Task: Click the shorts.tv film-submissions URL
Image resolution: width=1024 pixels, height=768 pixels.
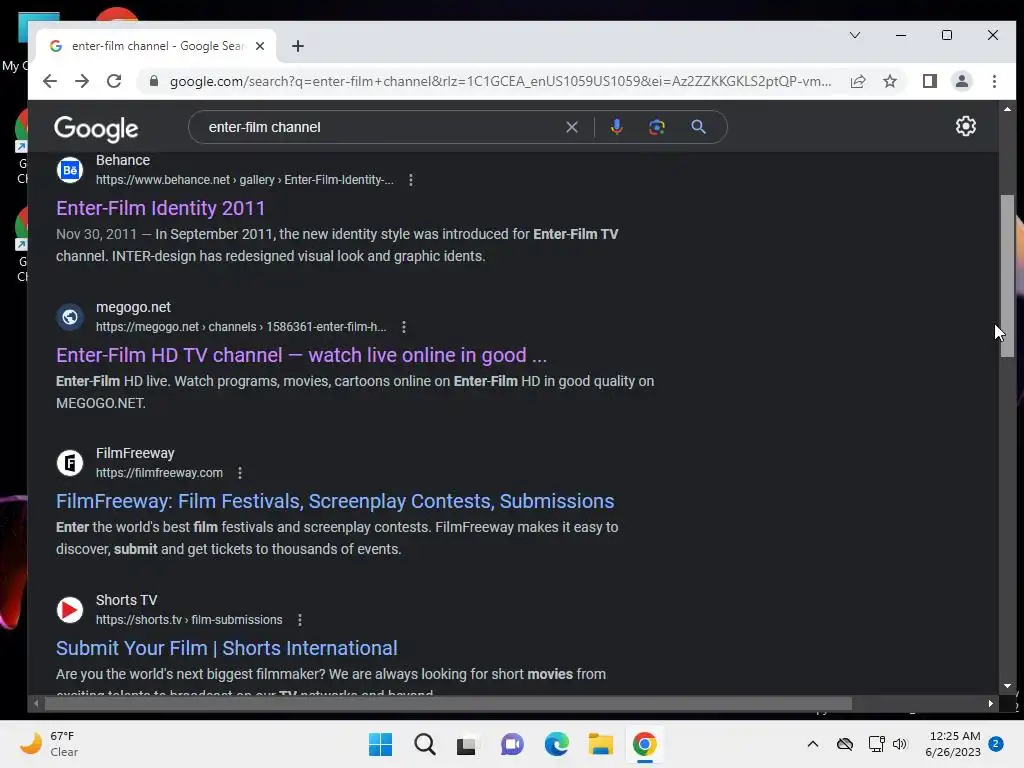Action: pos(189,620)
